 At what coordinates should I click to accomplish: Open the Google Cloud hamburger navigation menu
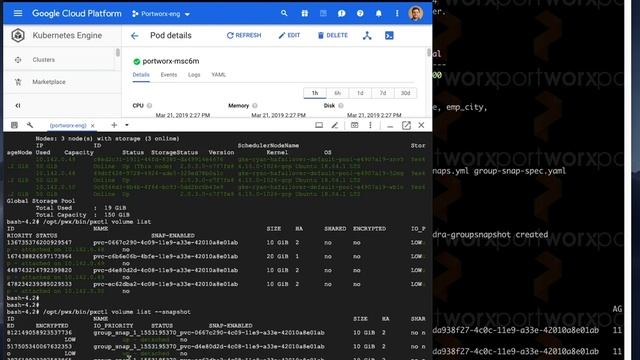pos(18,13)
